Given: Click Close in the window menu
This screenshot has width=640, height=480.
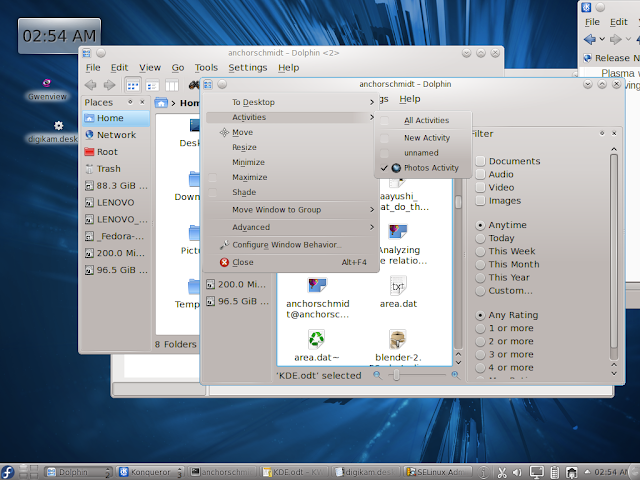Looking at the screenshot, I should [x=290, y=262].
